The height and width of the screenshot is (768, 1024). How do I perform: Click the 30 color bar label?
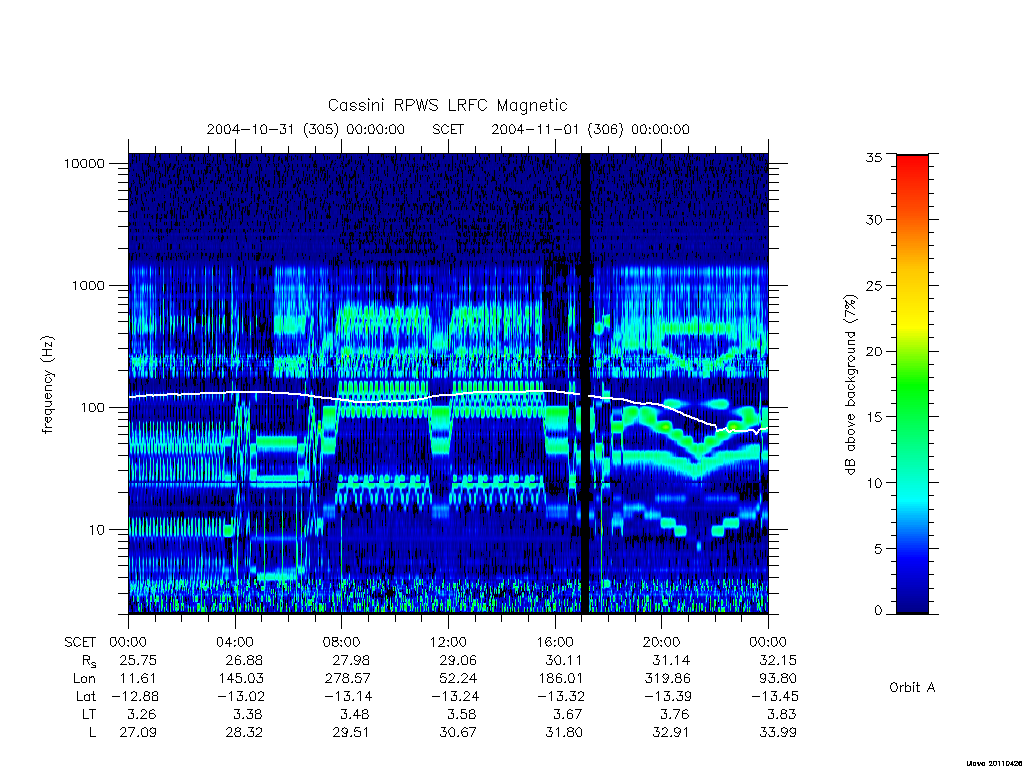874,220
